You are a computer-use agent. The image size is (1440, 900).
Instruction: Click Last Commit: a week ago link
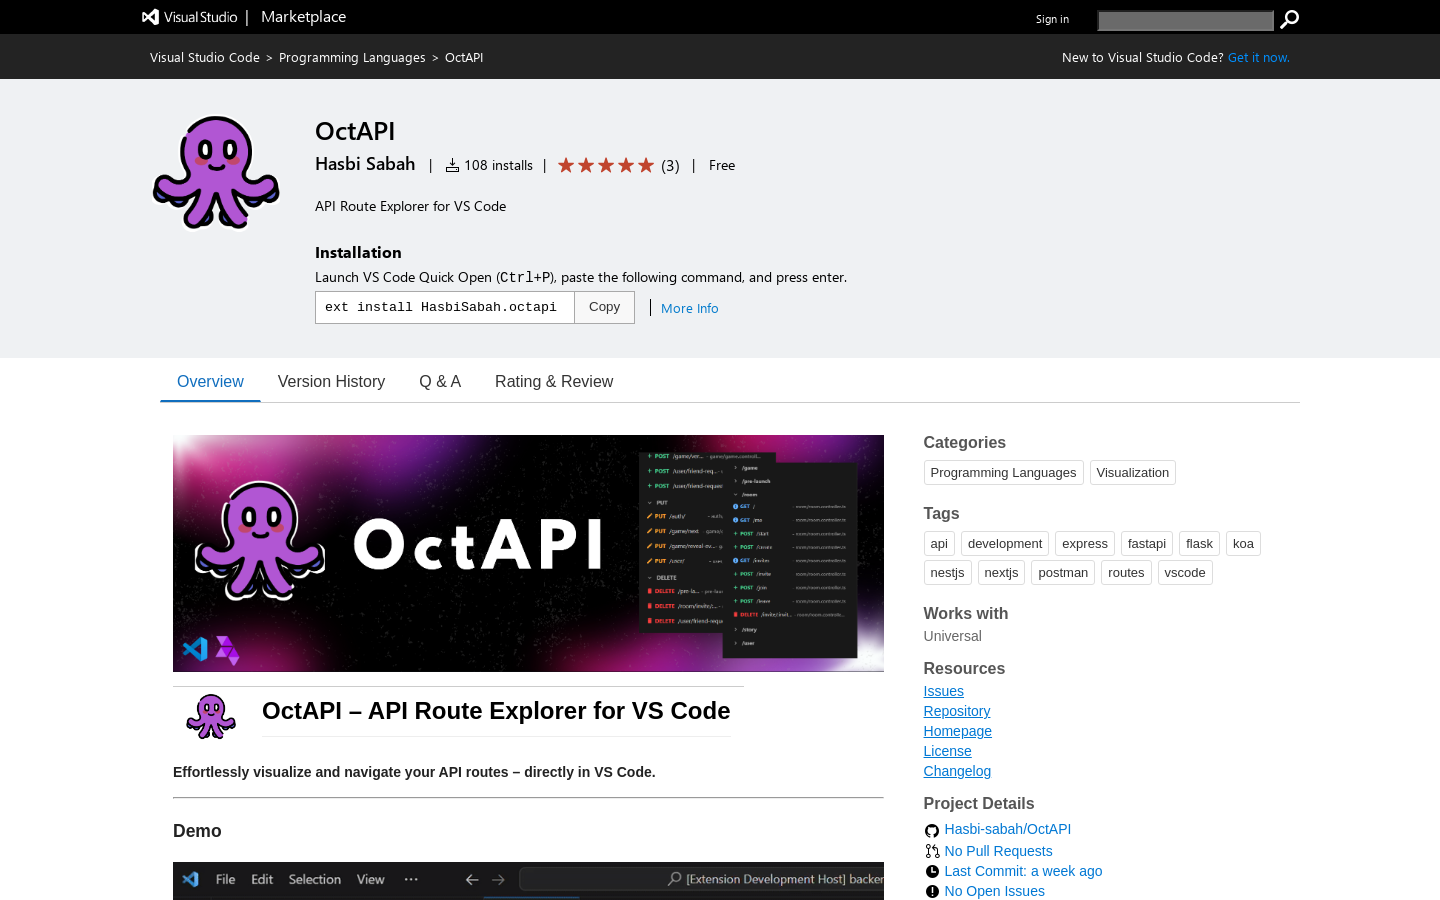click(x=1023, y=871)
